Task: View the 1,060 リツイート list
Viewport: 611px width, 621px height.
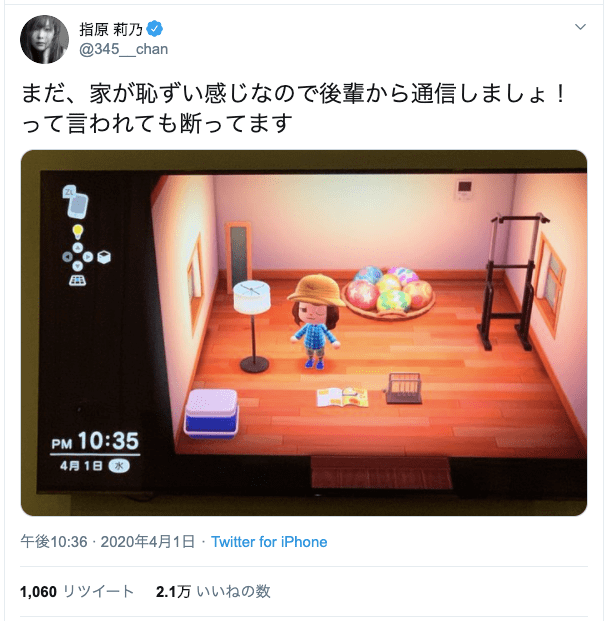Action: (77, 591)
